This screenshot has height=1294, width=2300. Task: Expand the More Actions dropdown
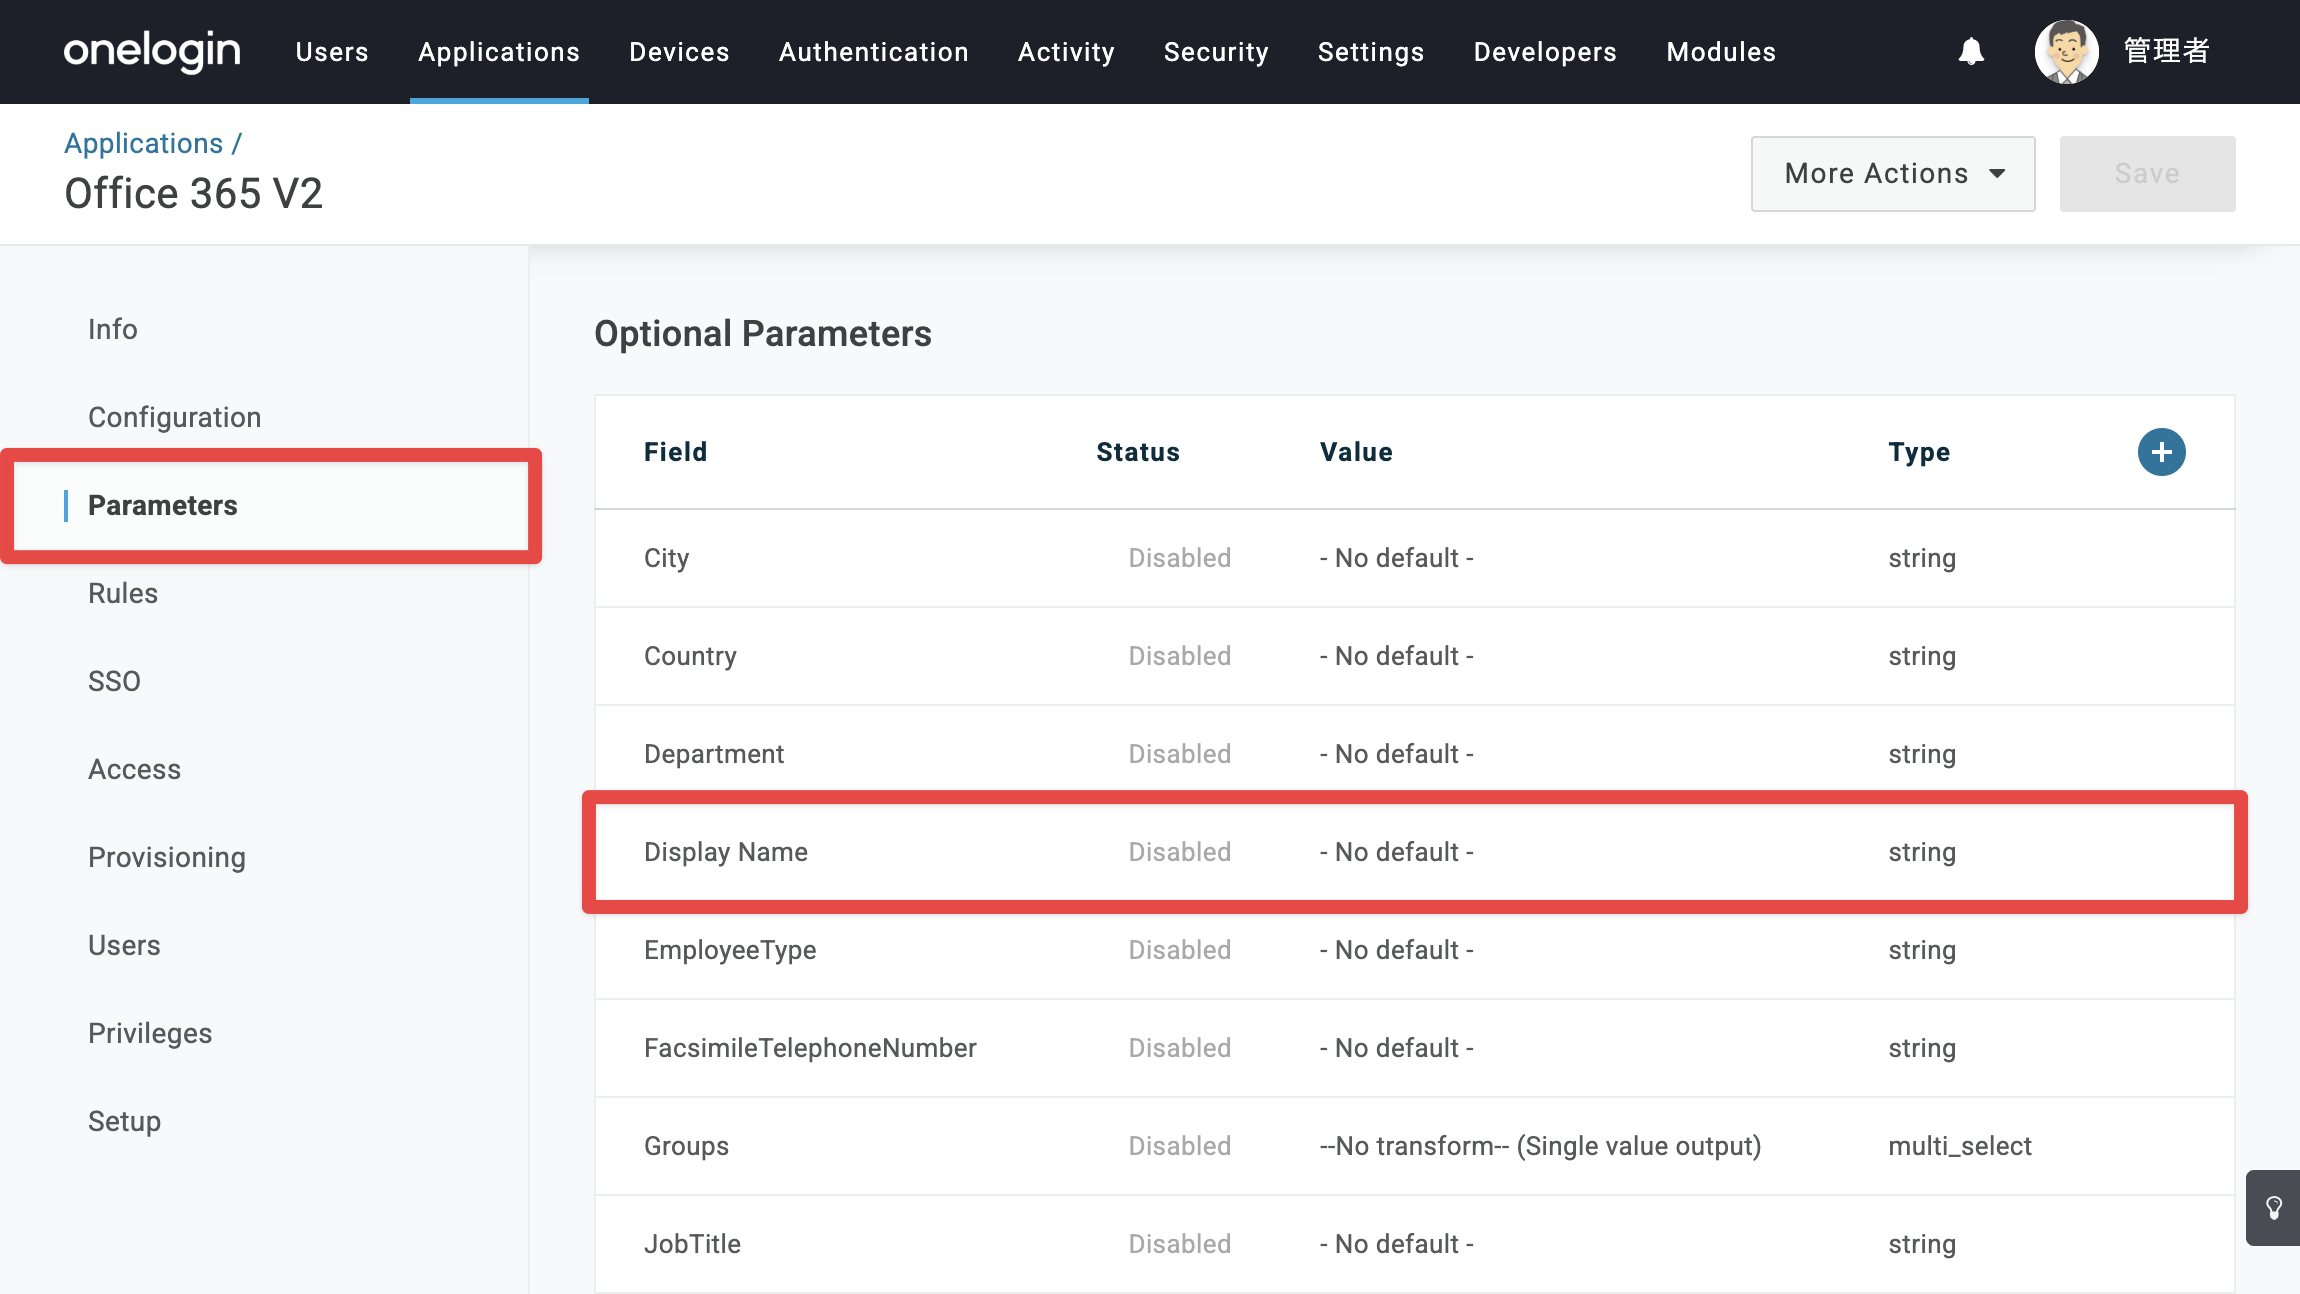point(1893,174)
